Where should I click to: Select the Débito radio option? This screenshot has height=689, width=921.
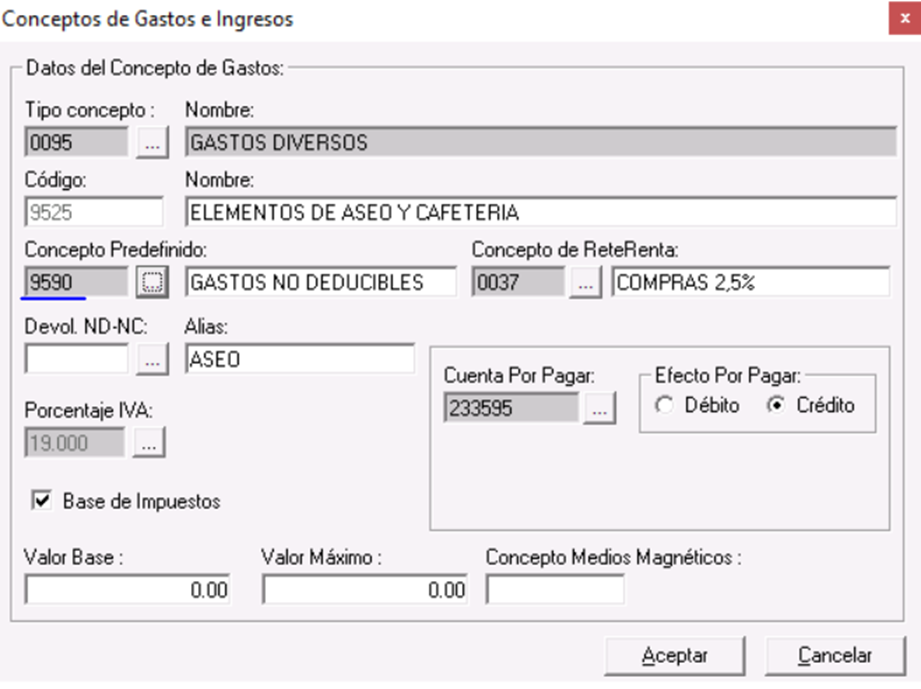(x=664, y=406)
